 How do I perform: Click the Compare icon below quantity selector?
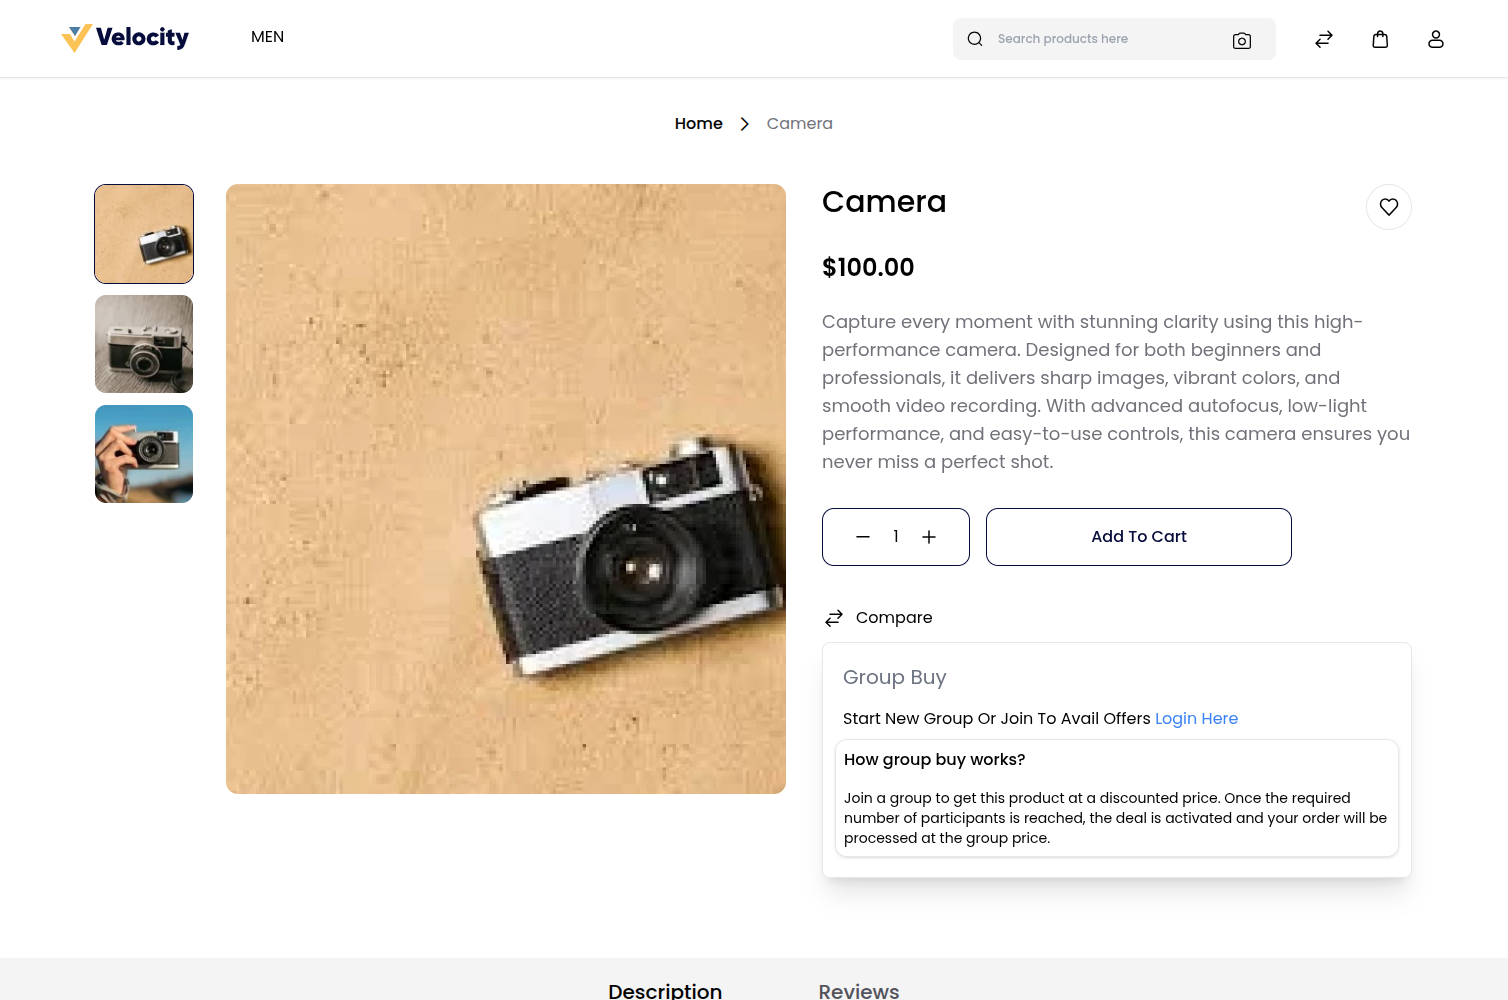[834, 617]
